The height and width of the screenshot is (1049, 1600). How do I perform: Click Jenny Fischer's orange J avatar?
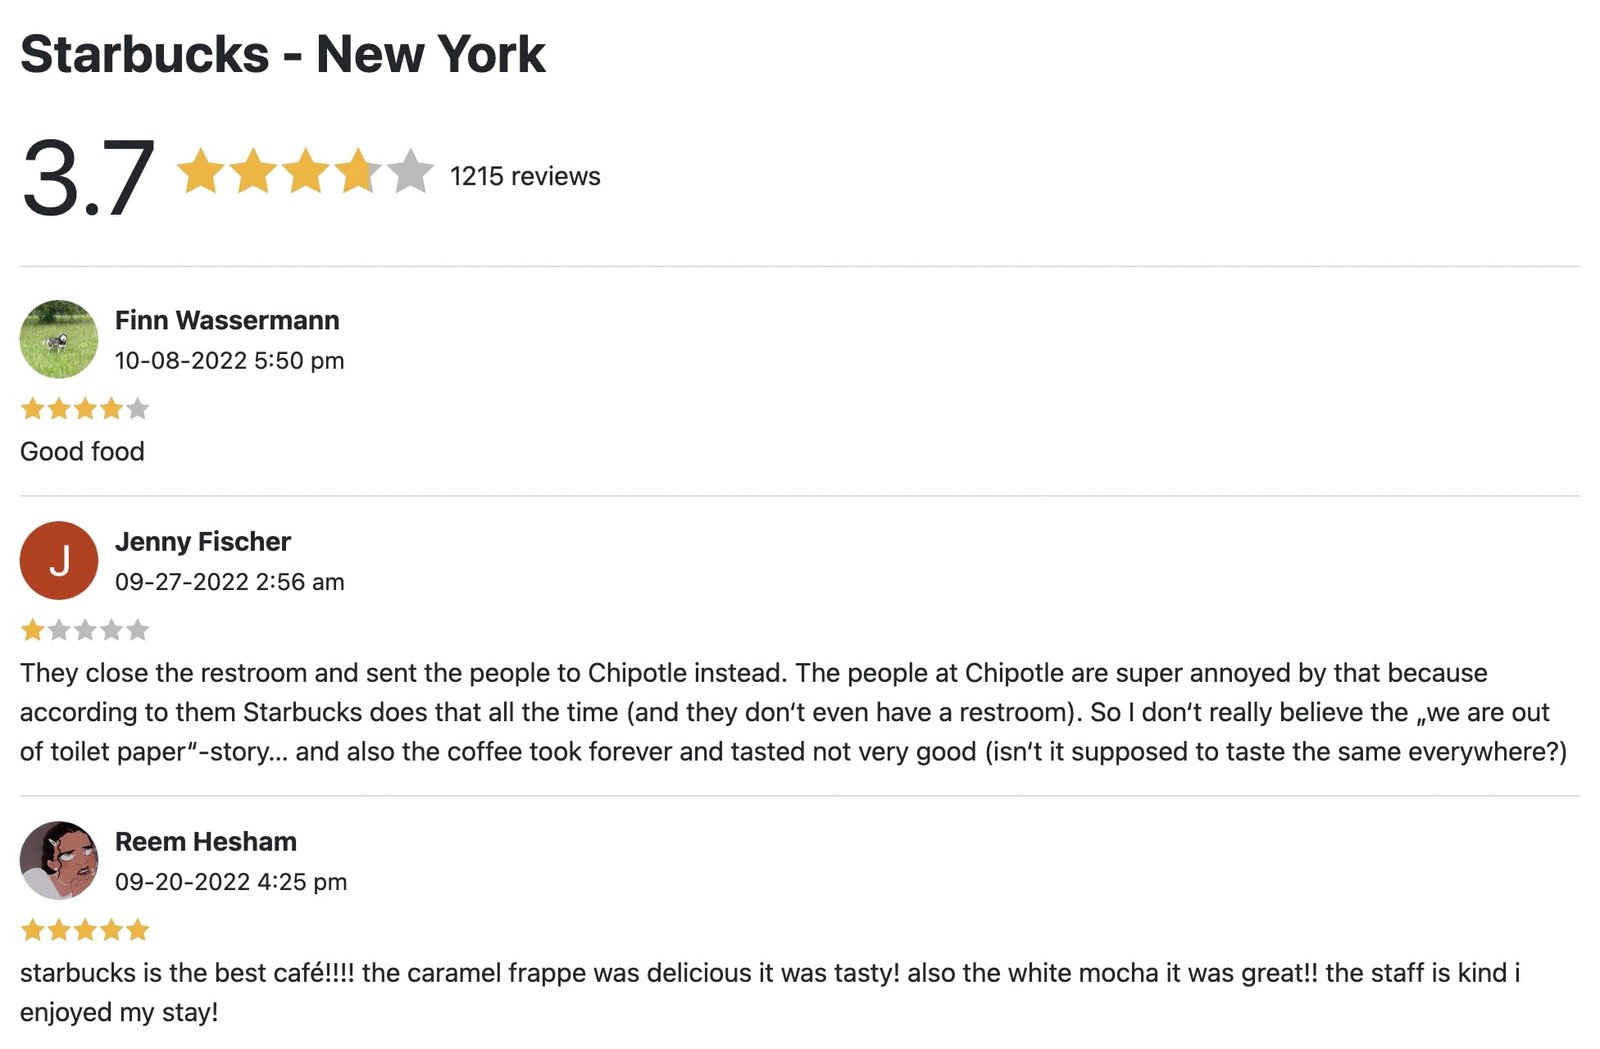[59, 560]
